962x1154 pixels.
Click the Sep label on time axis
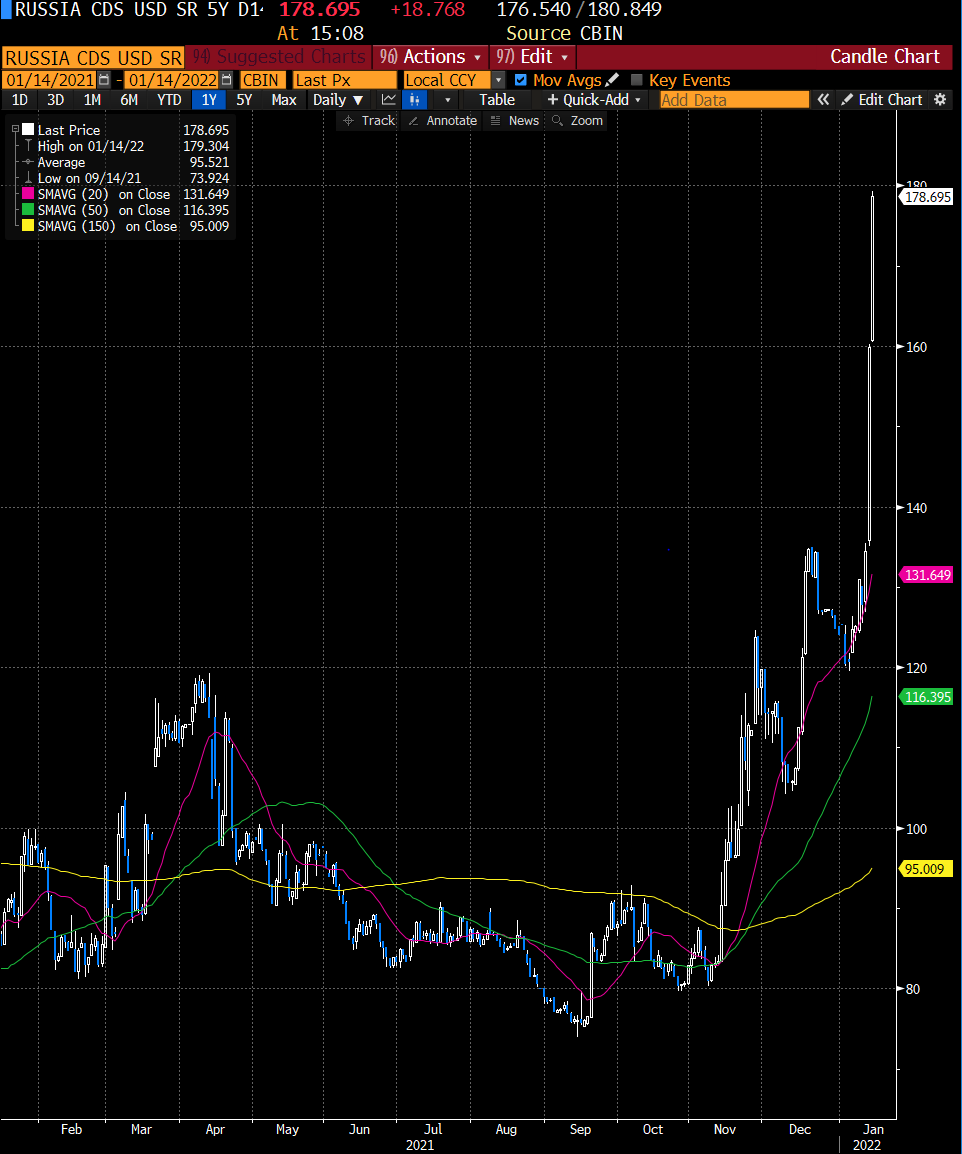pyautogui.click(x=580, y=1129)
